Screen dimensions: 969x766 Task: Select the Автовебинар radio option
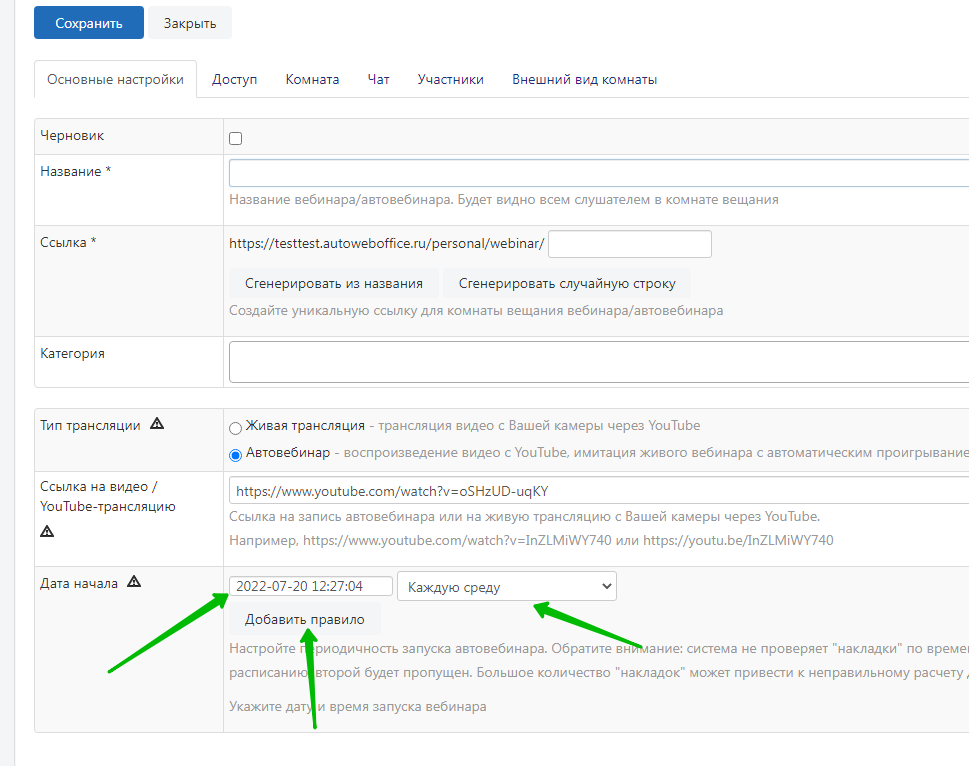coord(236,455)
